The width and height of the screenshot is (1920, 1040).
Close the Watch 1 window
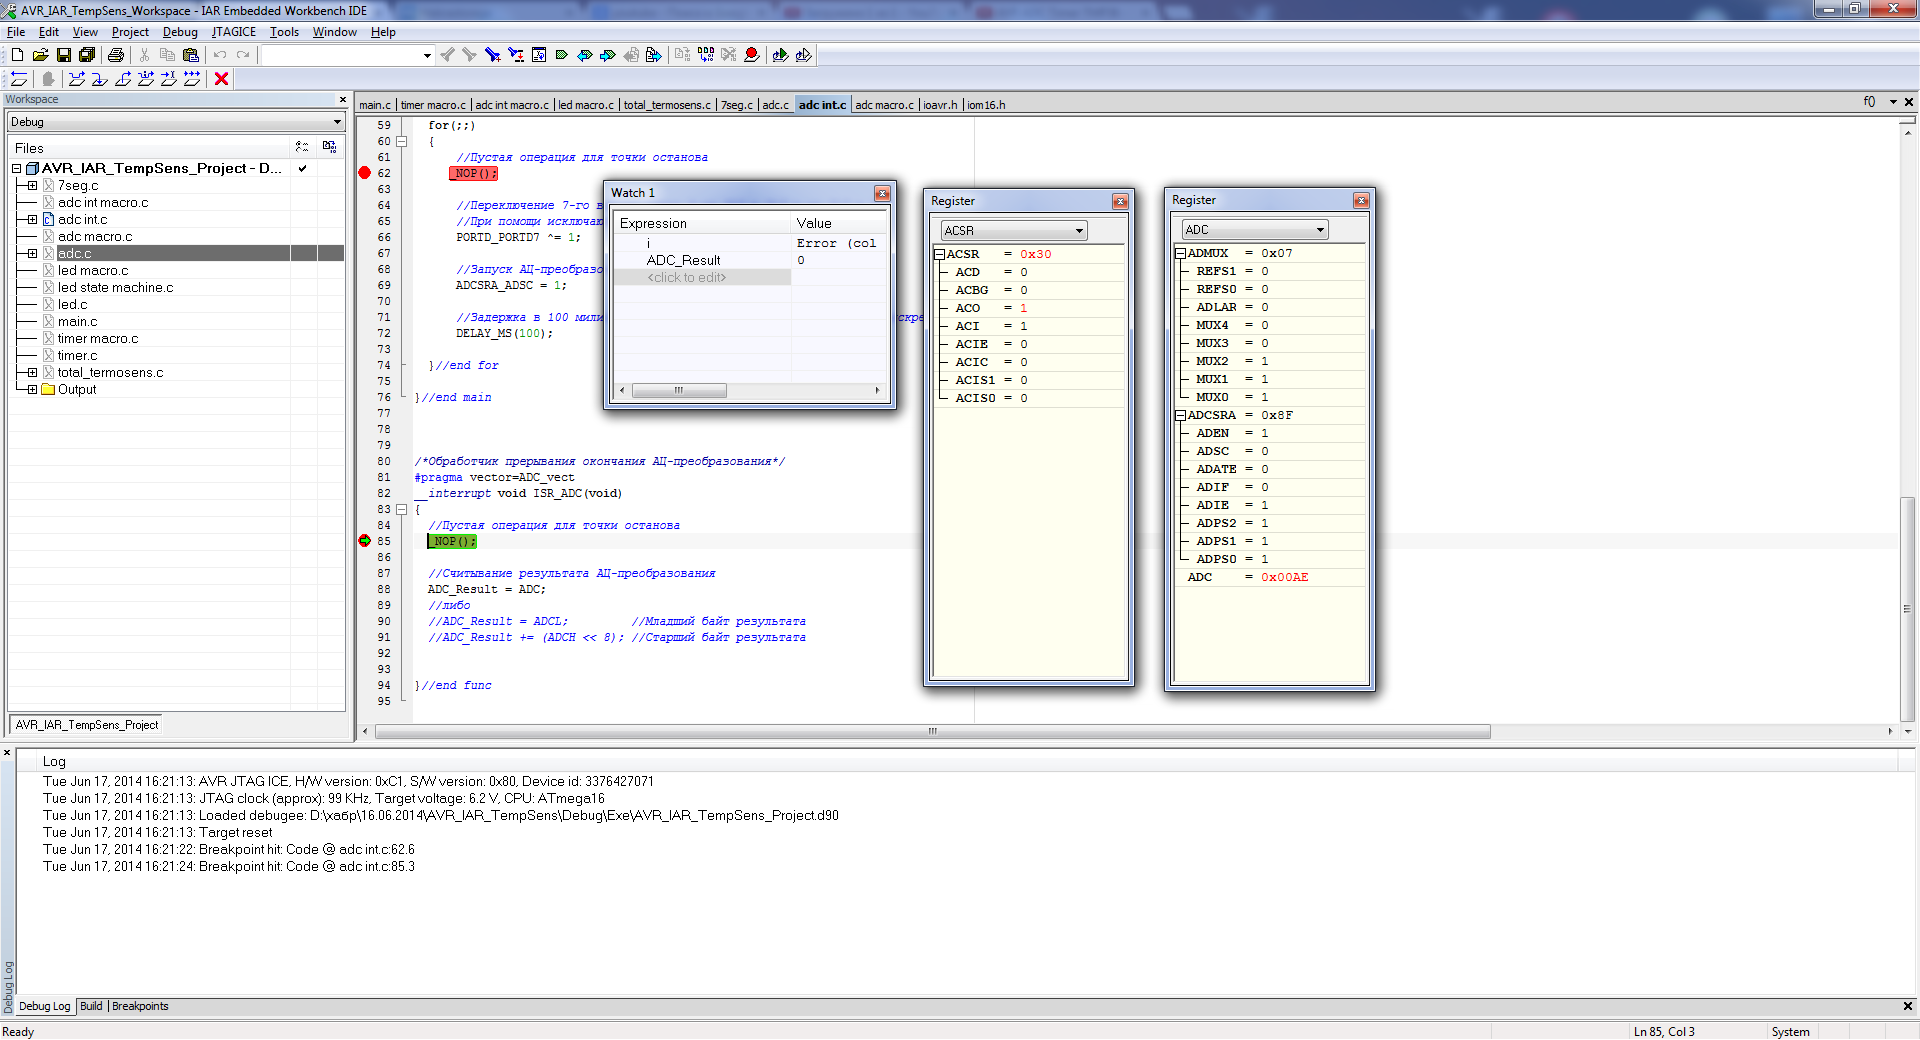(x=882, y=193)
